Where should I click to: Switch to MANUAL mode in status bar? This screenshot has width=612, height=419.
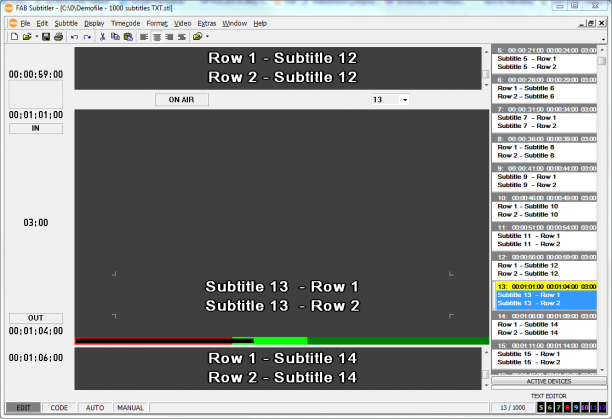coord(130,408)
